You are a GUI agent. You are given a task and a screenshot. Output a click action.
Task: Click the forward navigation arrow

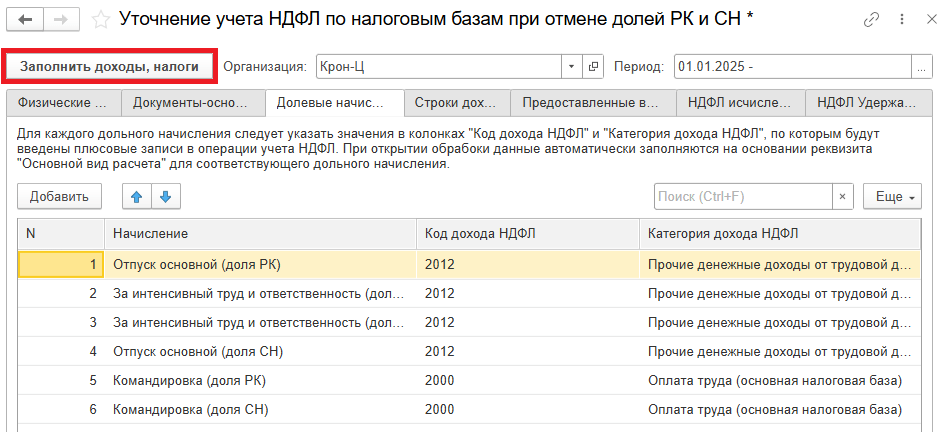tap(60, 20)
